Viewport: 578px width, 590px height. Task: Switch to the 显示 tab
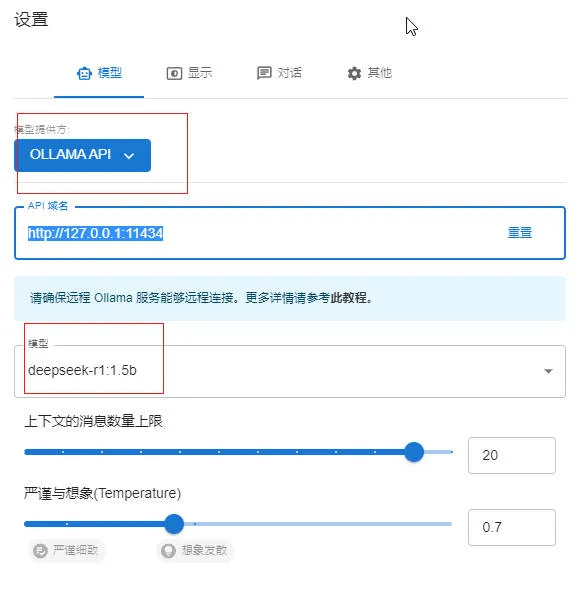click(189, 73)
